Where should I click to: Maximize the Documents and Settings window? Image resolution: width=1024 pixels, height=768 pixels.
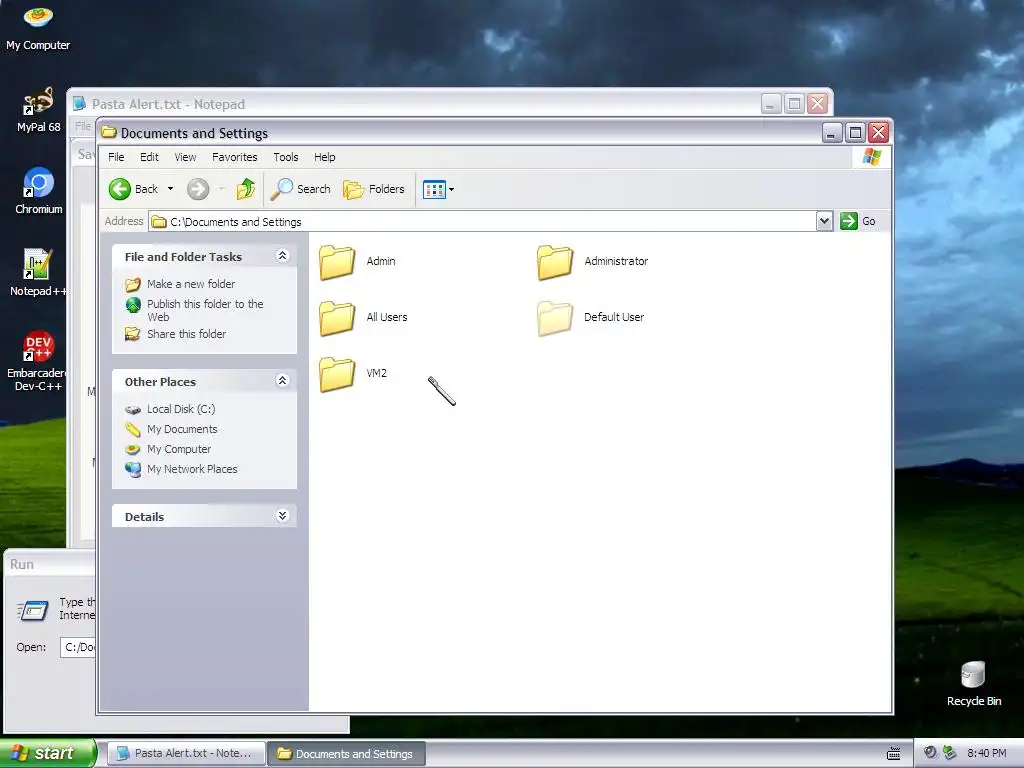pos(855,133)
